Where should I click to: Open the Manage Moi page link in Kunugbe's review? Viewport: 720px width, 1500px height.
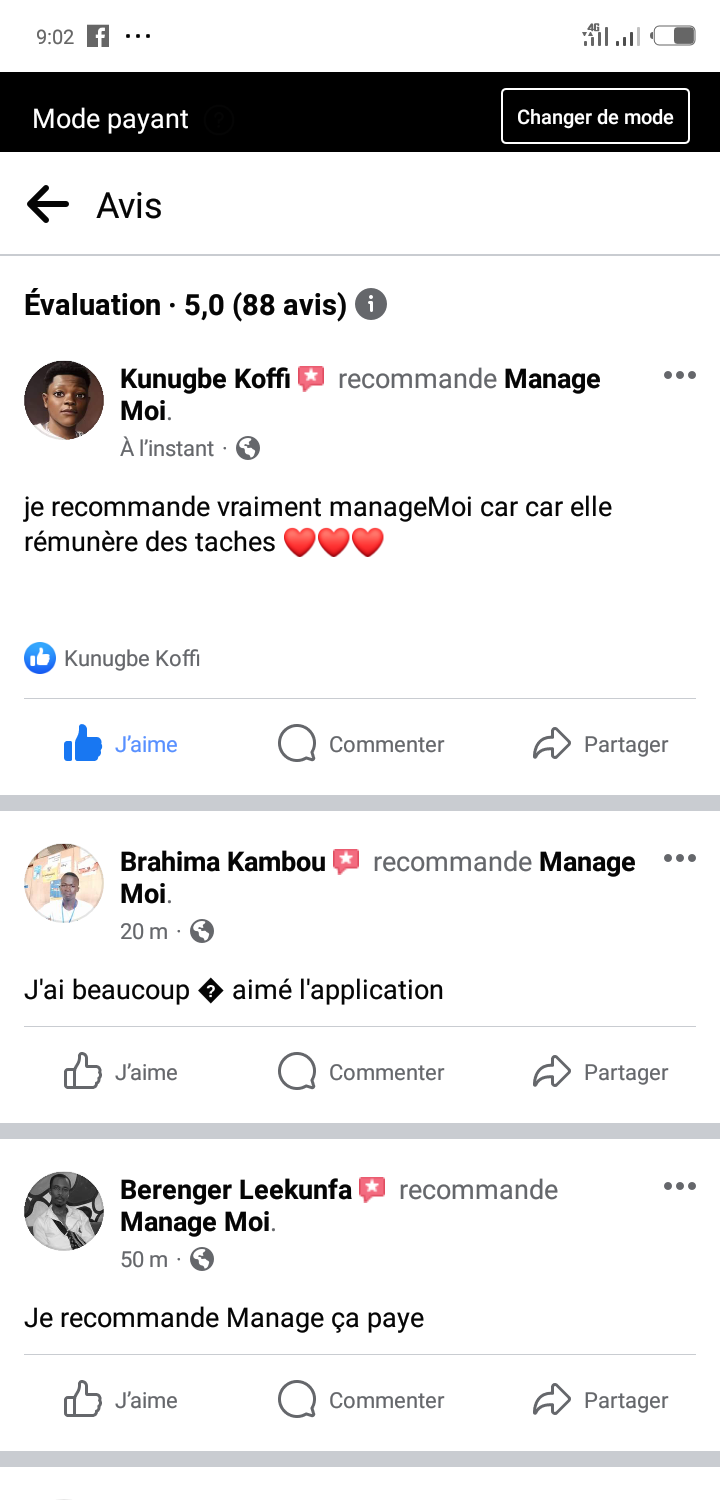[552, 379]
